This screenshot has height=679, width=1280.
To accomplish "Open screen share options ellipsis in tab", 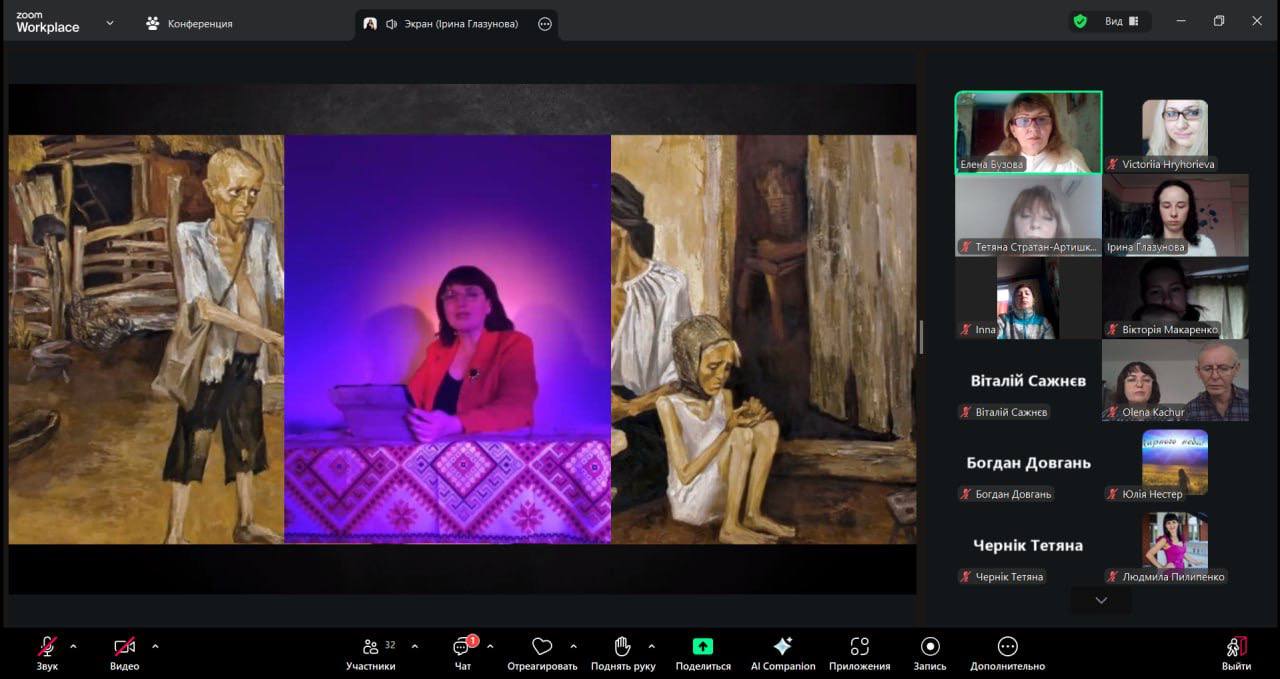I will point(545,24).
